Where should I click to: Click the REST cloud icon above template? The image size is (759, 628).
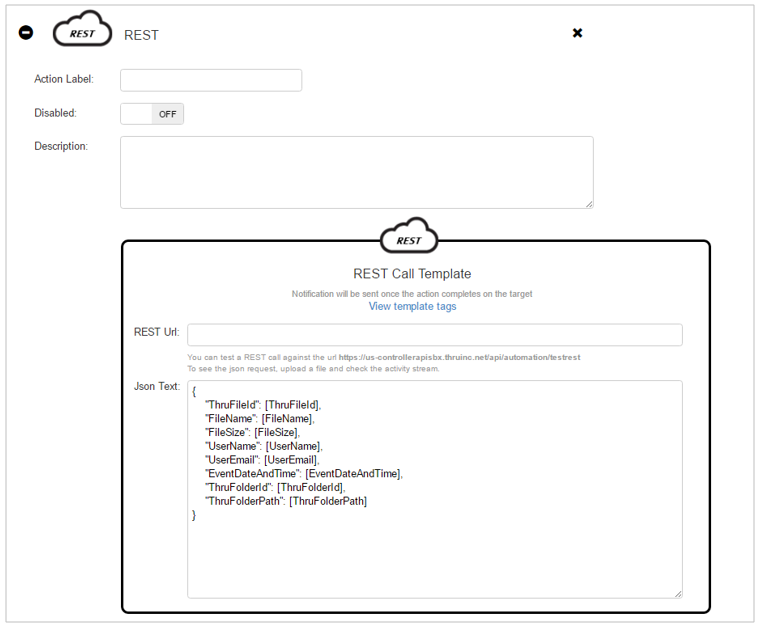tap(409, 235)
